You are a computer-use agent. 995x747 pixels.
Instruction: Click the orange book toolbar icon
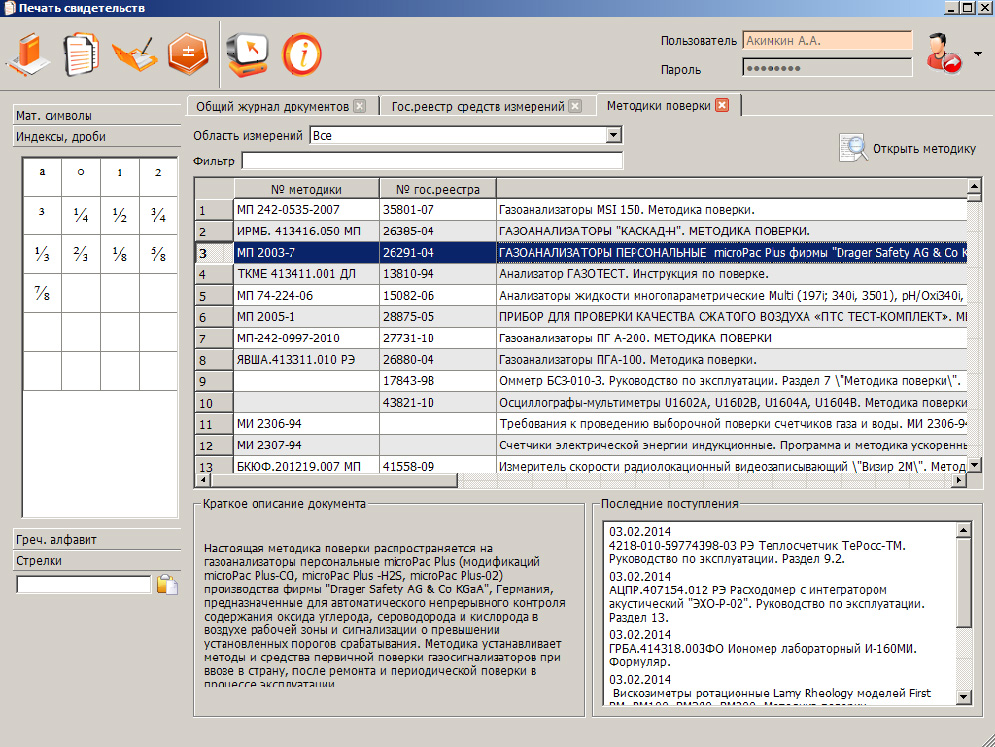click(28, 54)
